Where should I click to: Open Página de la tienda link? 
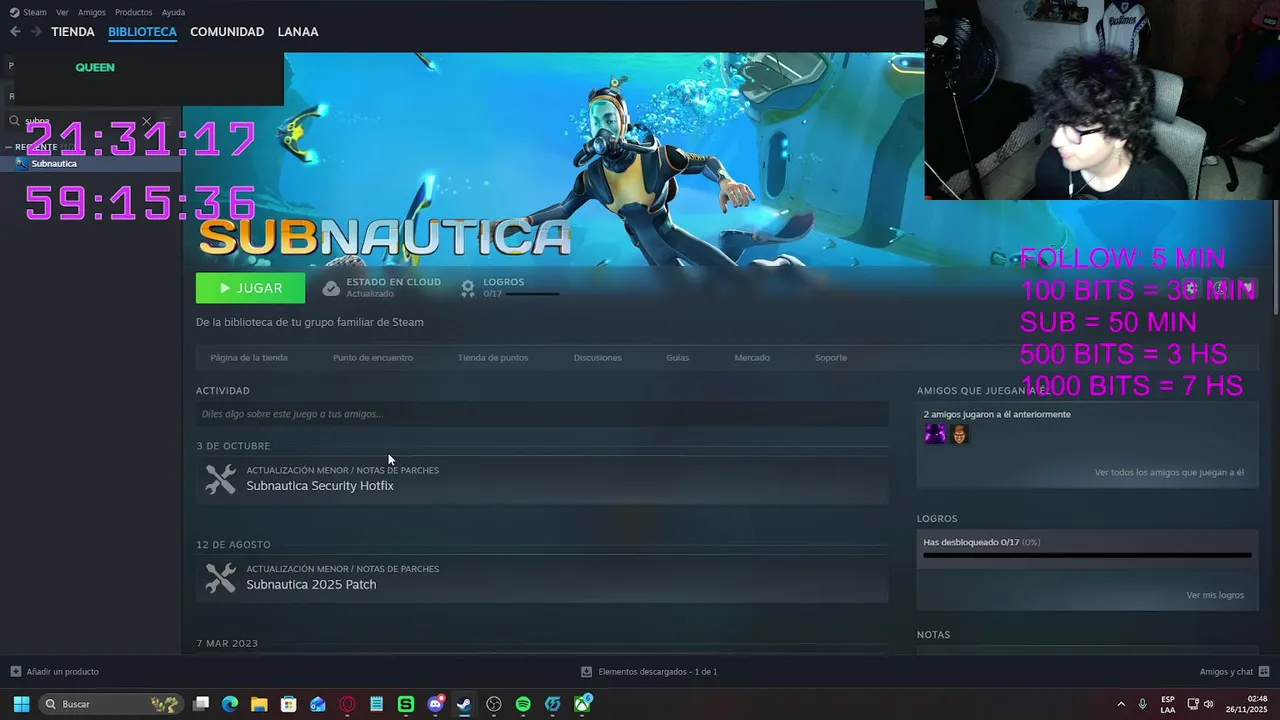tap(249, 357)
